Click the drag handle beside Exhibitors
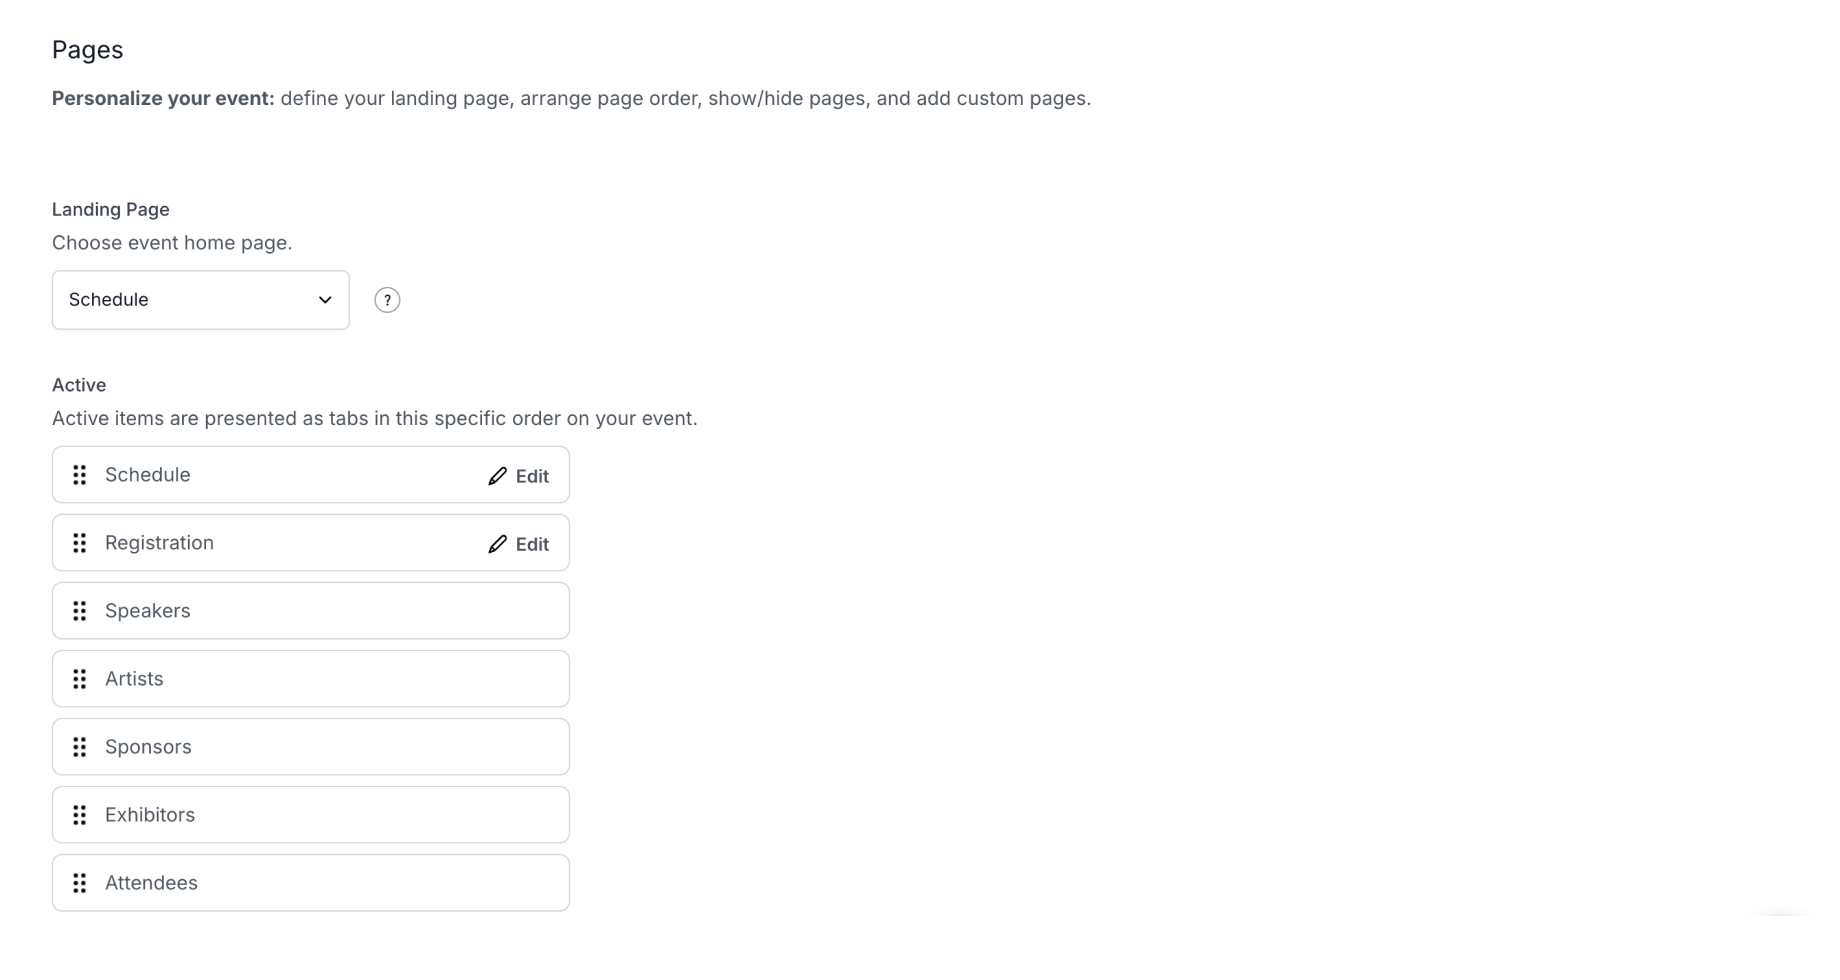Image resolution: width=1840 pixels, height=980 pixels. click(x=80, y=815)
